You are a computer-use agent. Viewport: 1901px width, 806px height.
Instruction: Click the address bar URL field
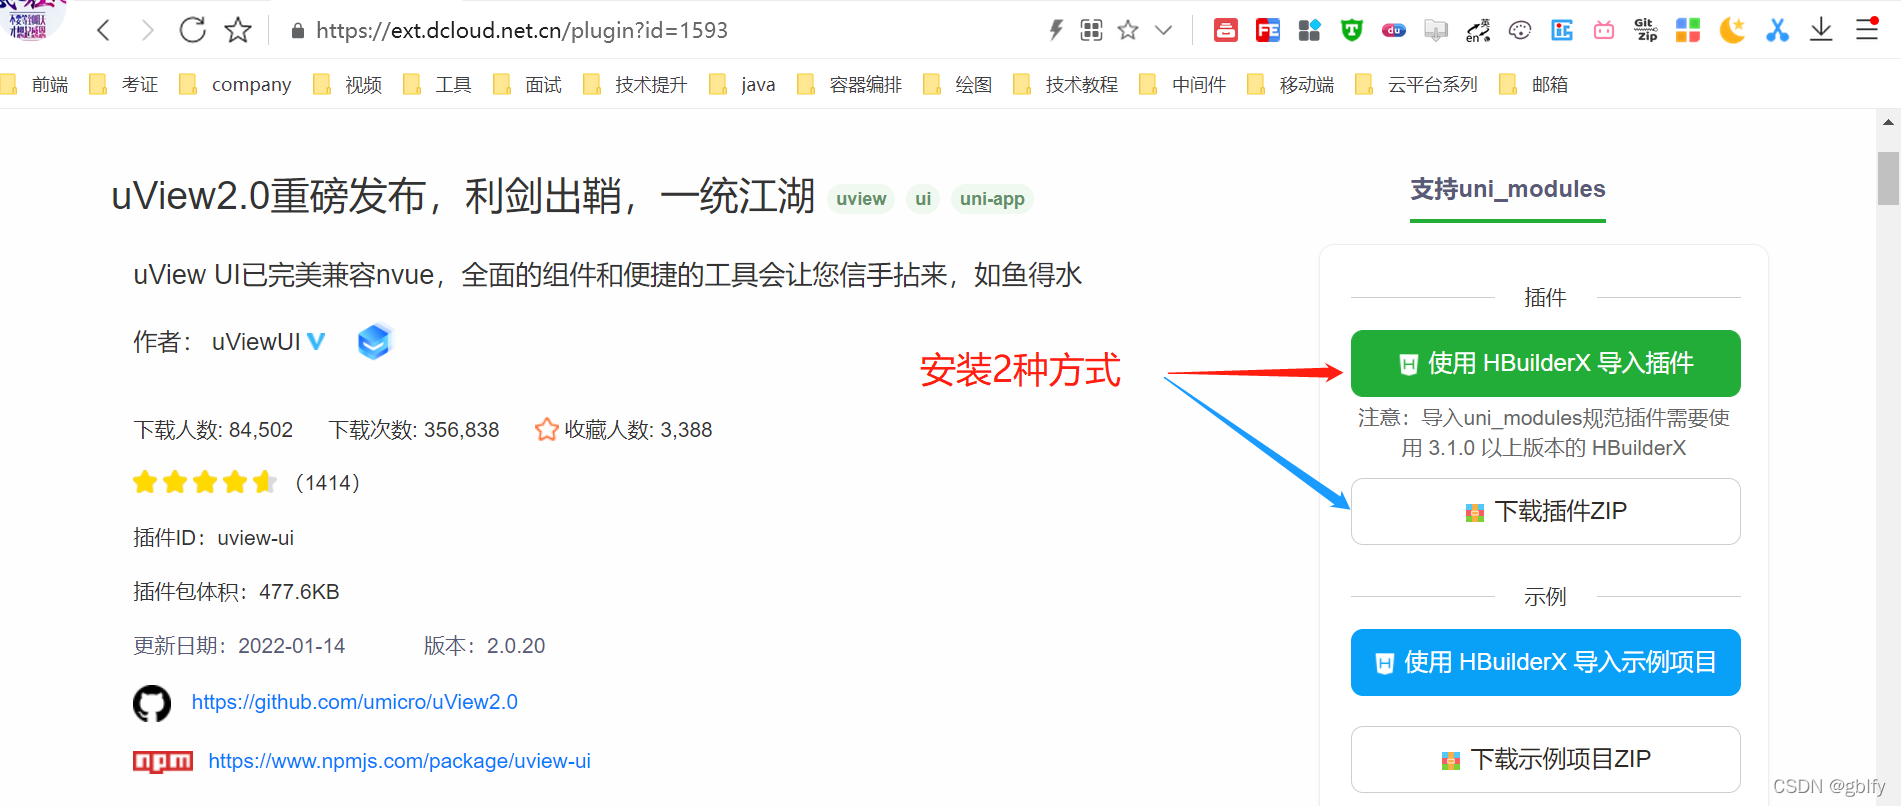(522, 30)
